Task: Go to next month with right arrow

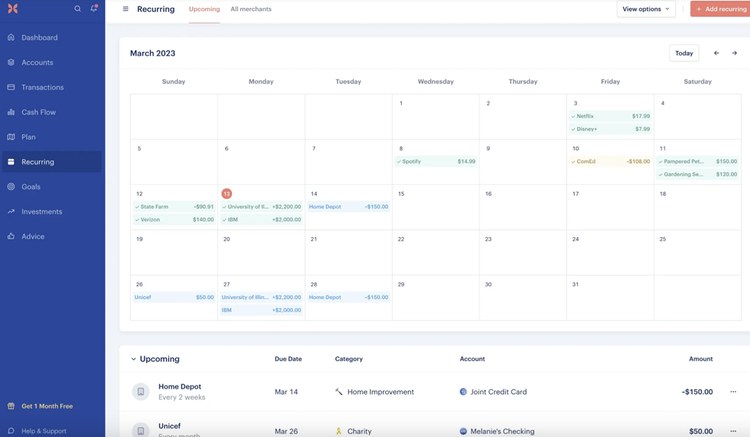Action: (x=734, y=53)
